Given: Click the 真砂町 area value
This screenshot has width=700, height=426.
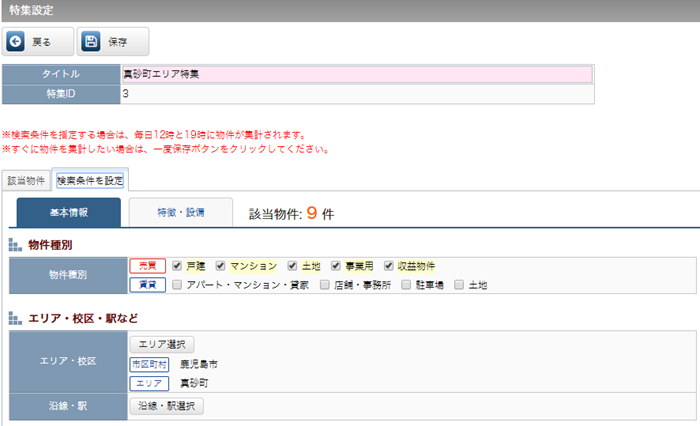Looking at the screenshot, I should pos(194,383).
